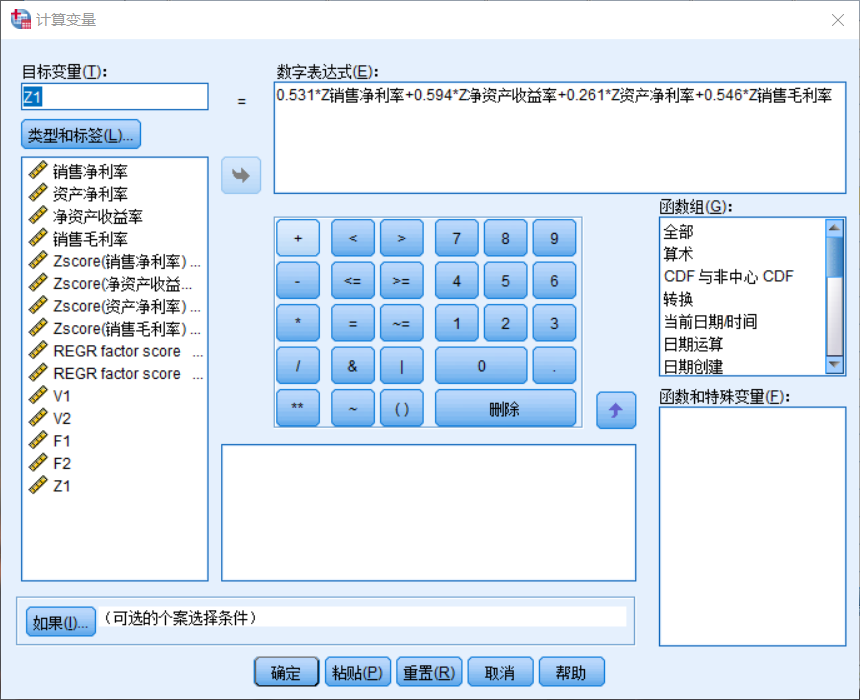Click the SPSS icon in the 计算变量 title bar
The height and width of the screenshot is (700, 860).
[20, 19]
